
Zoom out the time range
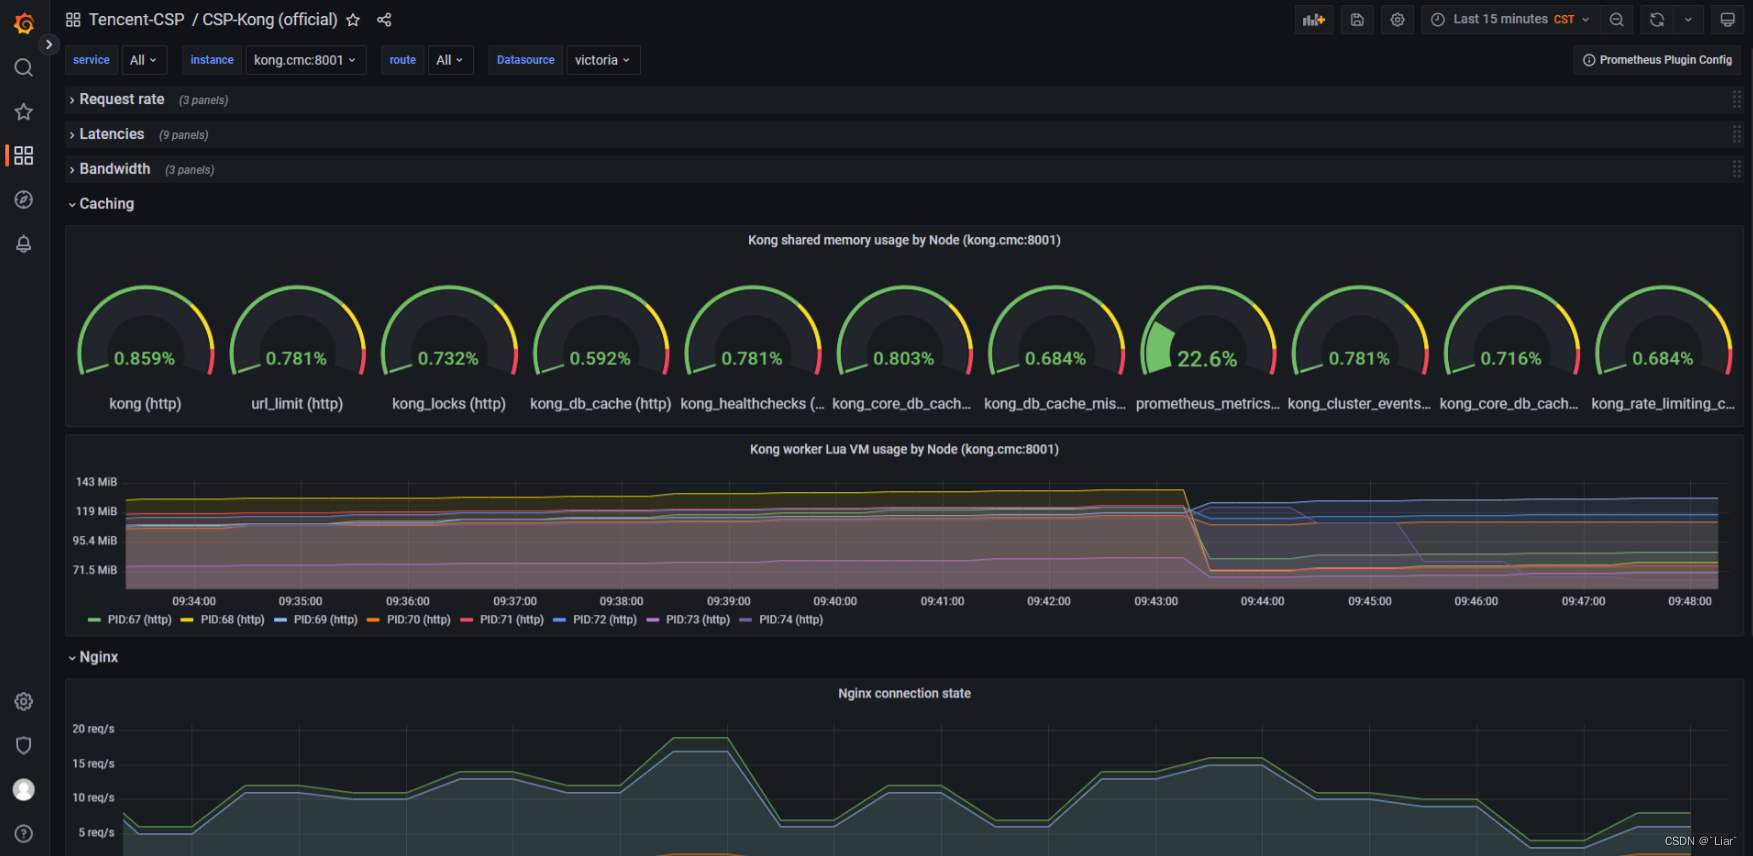coord(1616,19)
